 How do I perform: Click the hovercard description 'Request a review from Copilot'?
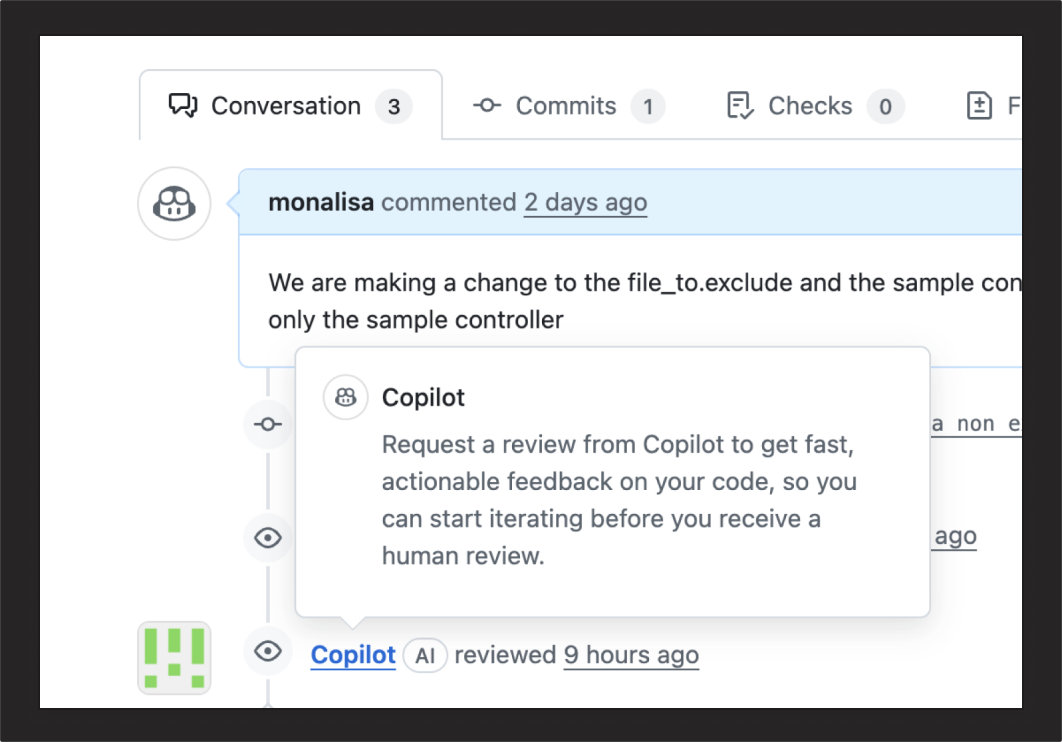pyautogui.click(x=619, y=500)
